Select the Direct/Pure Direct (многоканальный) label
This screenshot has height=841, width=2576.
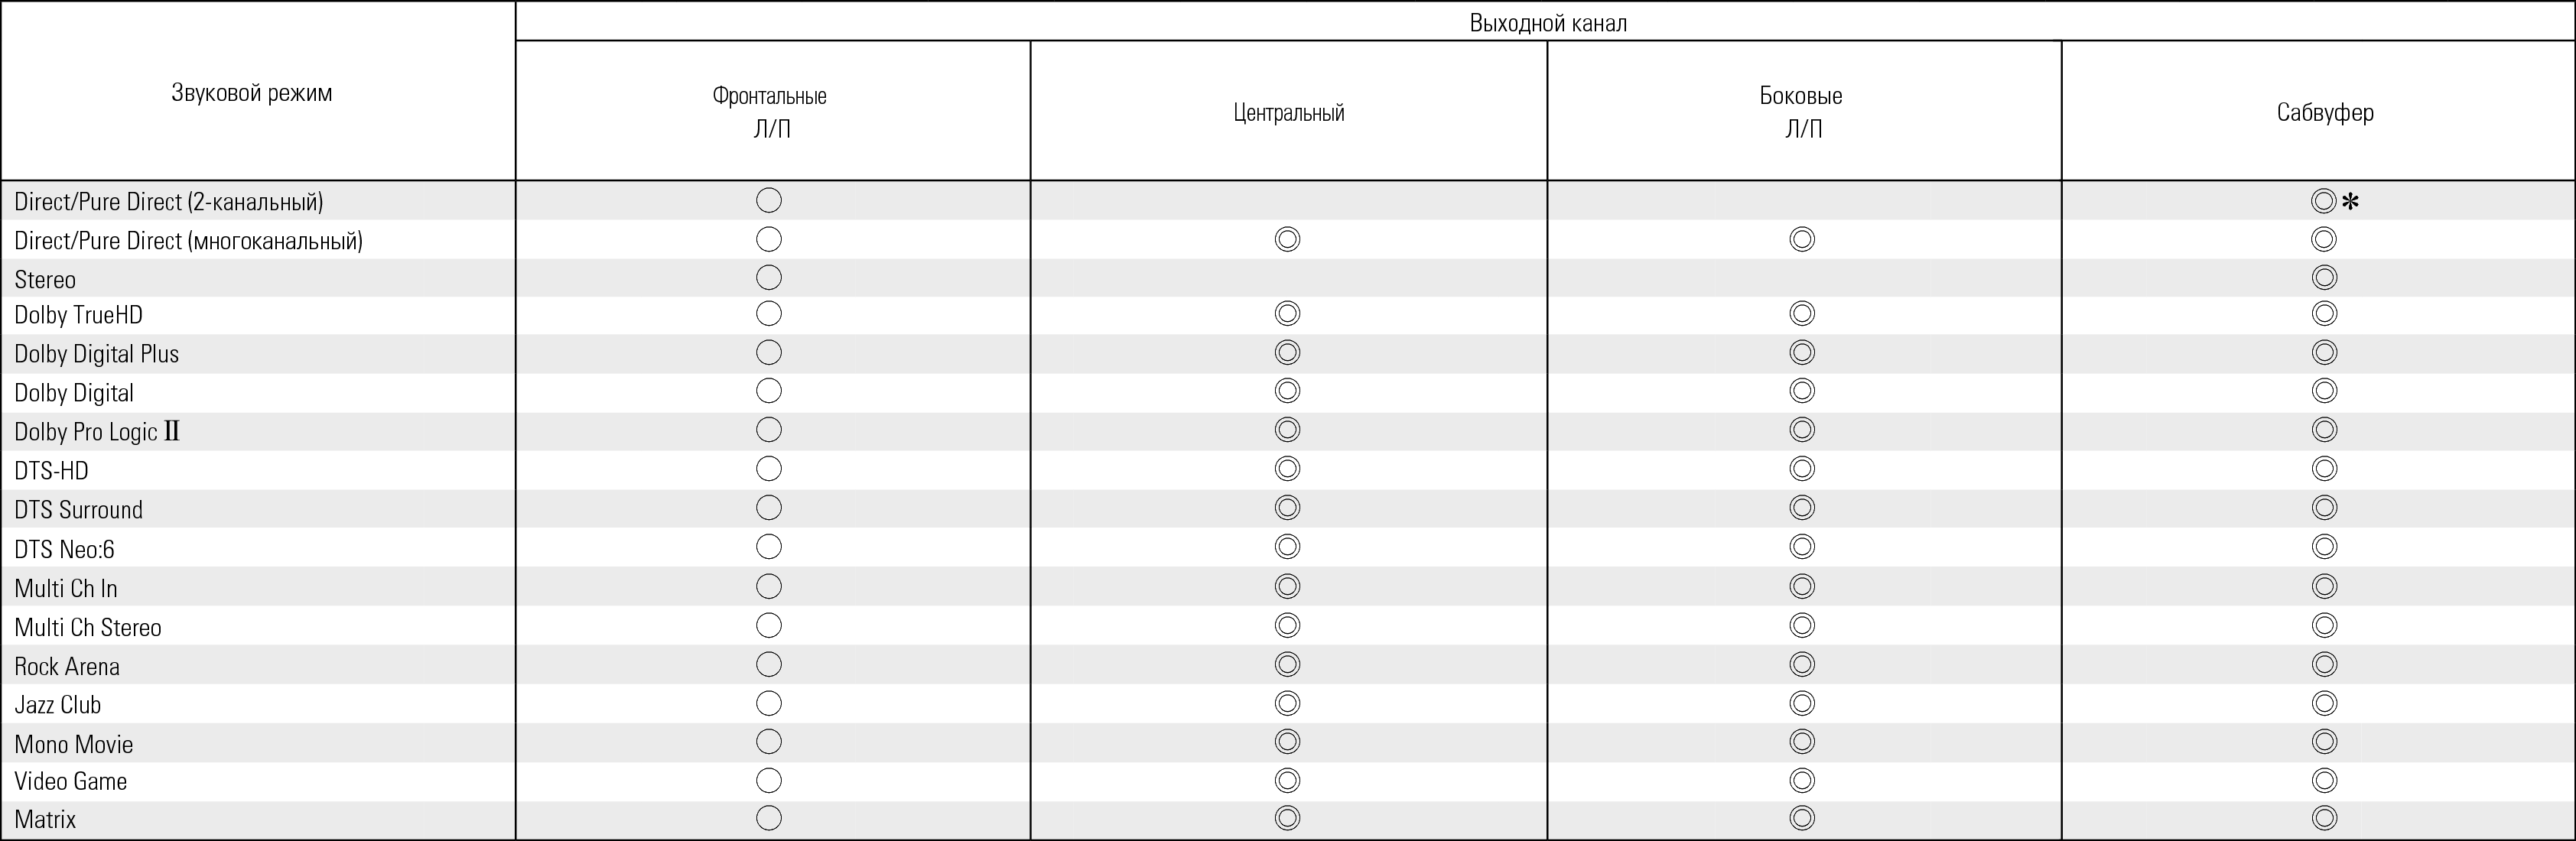coord(188,241)
